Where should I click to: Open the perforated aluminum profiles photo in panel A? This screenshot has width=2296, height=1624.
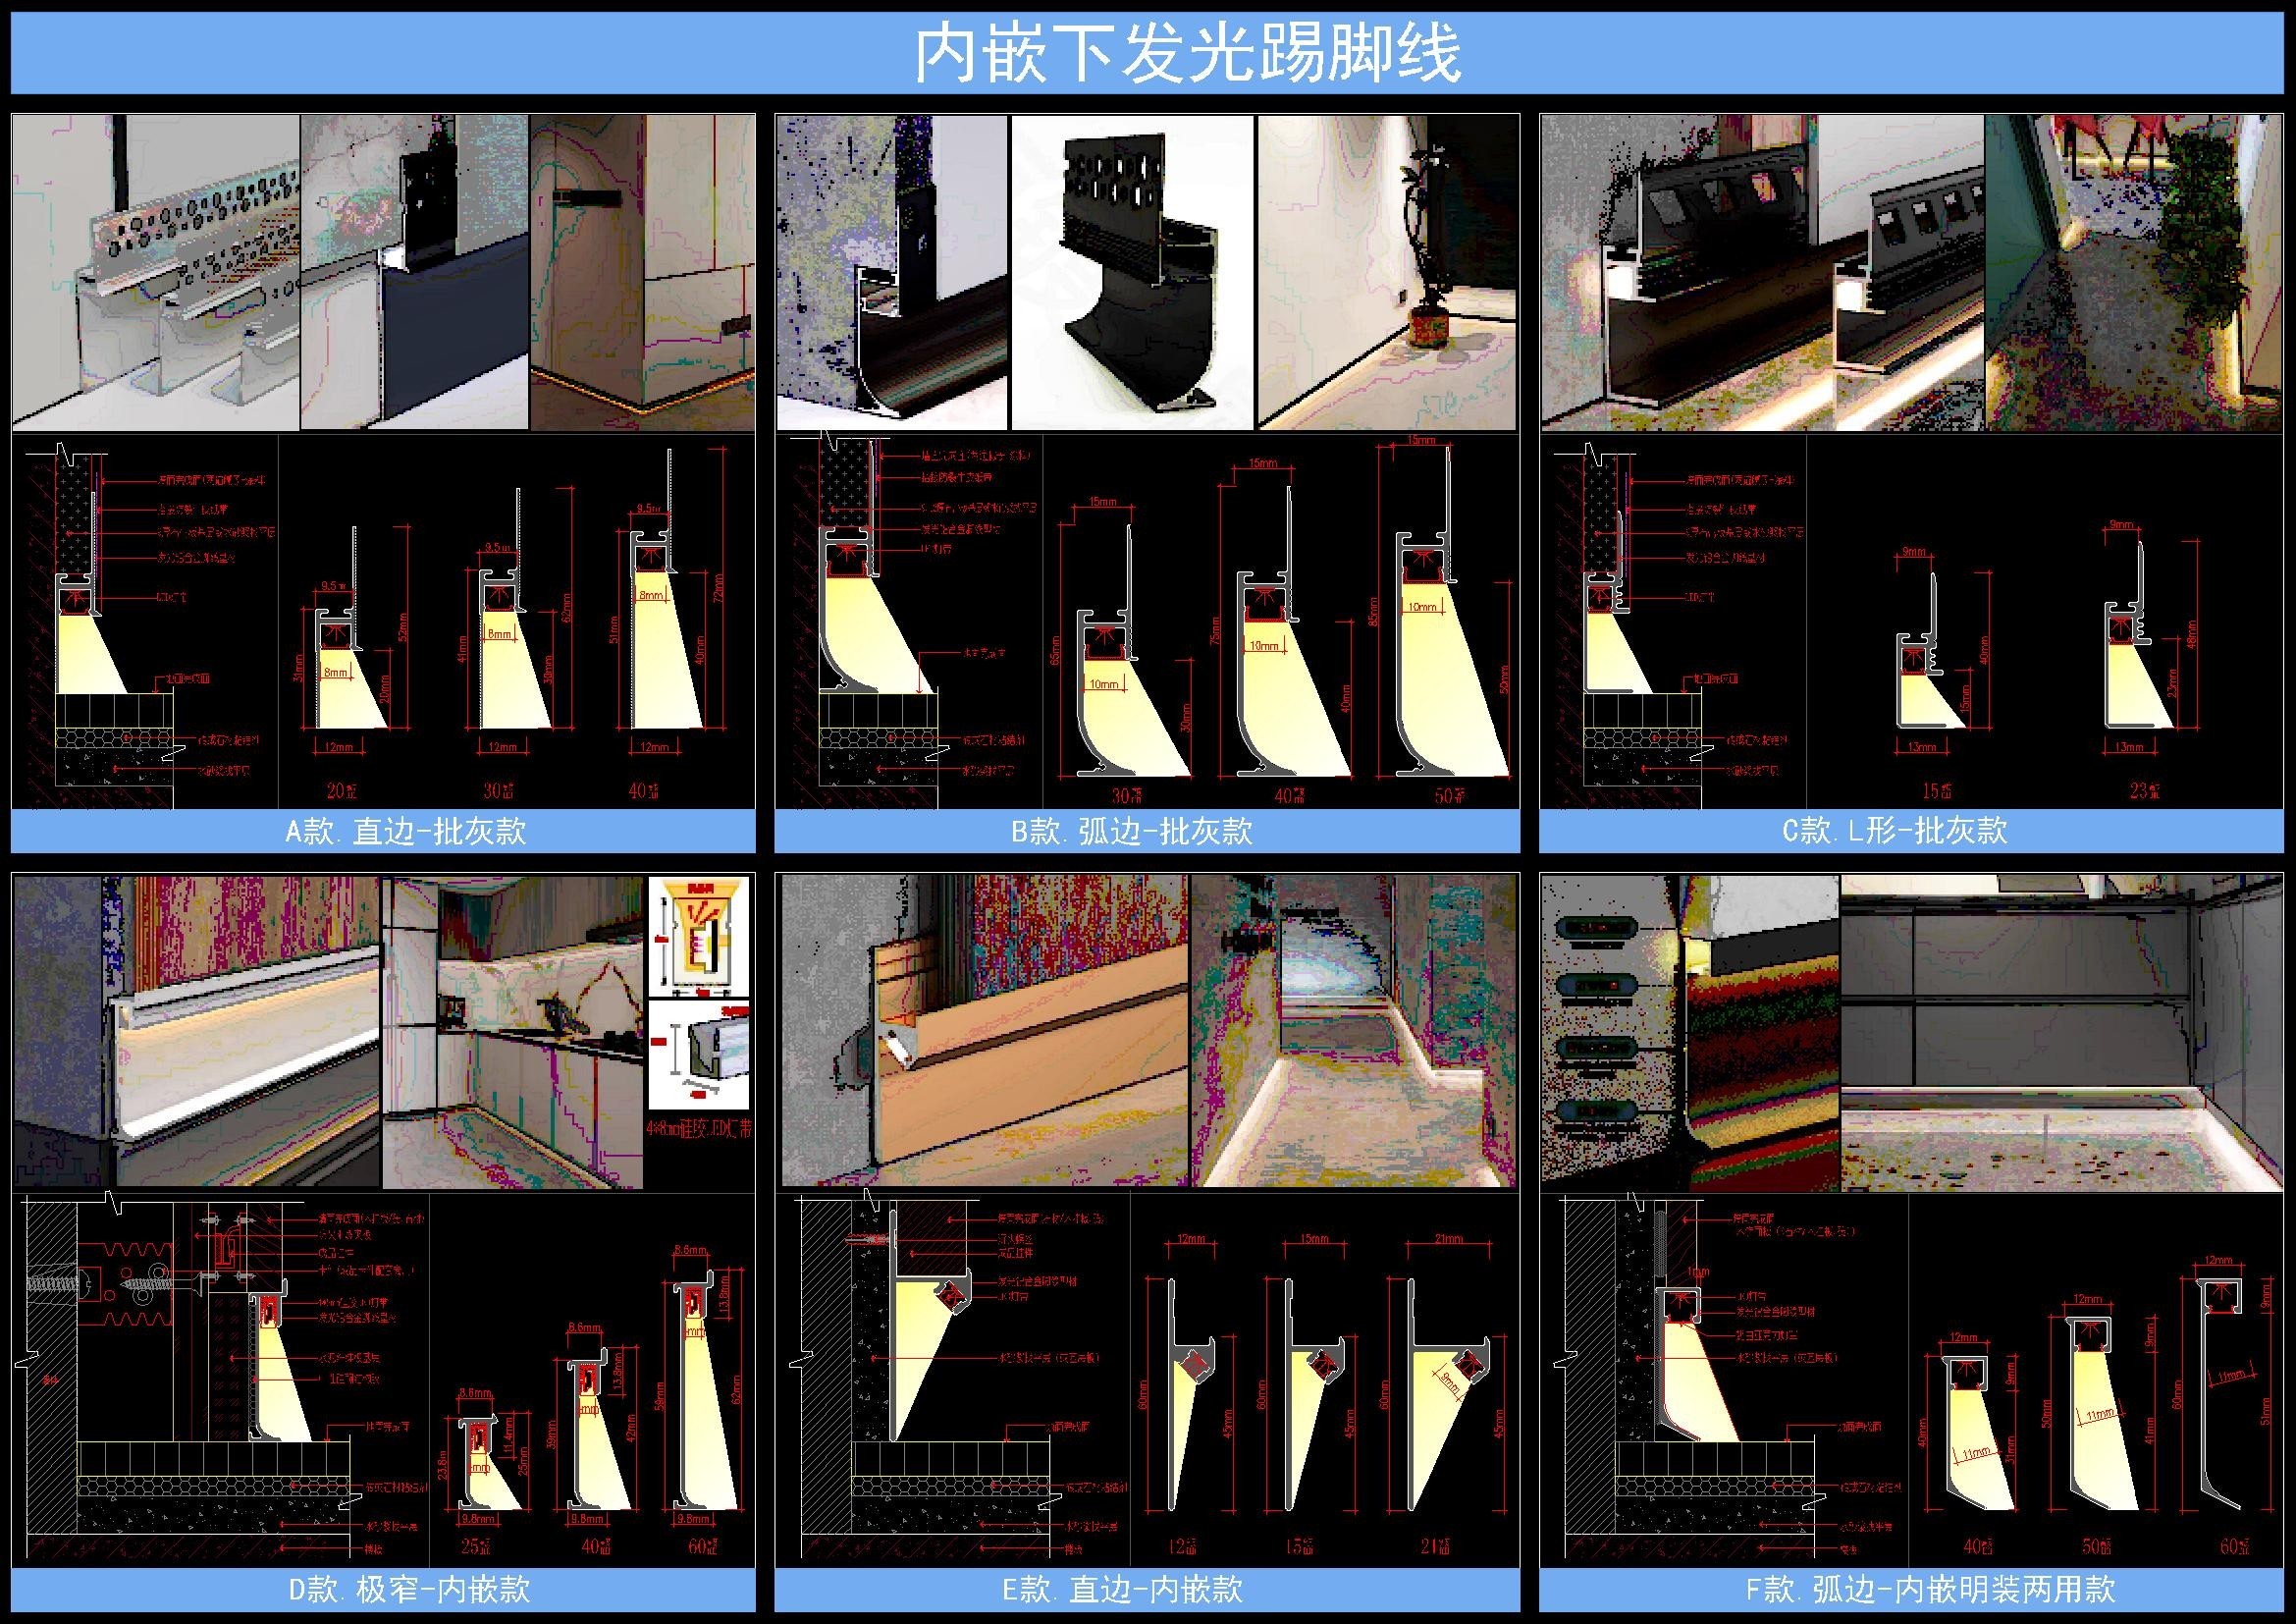pos(157,272)
